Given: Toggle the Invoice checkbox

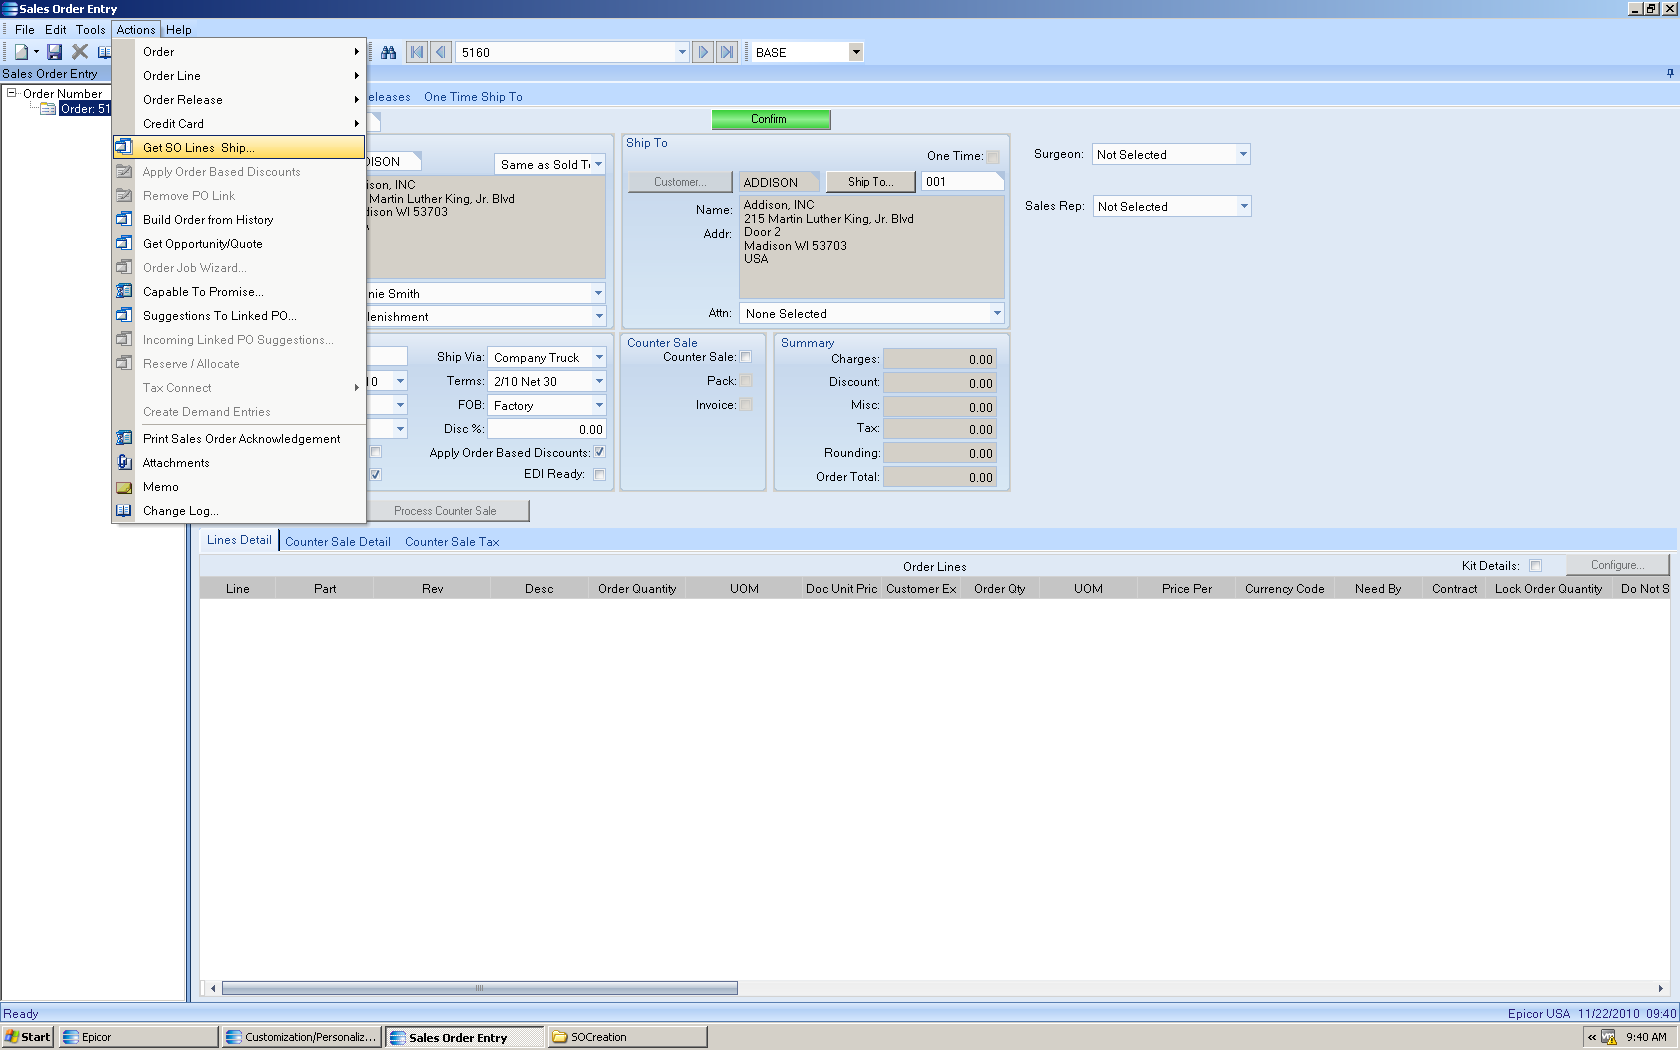Looking at the screenshot, I should point(746,405).
